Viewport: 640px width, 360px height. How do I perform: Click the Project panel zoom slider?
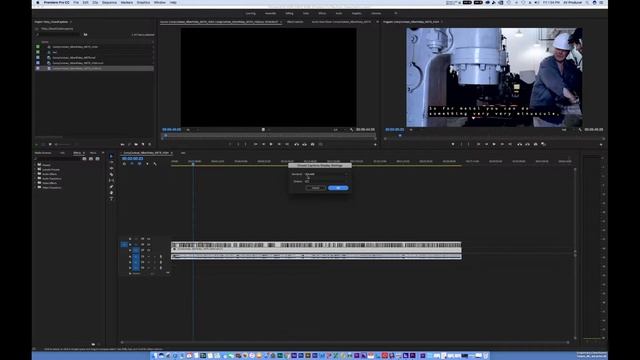63,144
